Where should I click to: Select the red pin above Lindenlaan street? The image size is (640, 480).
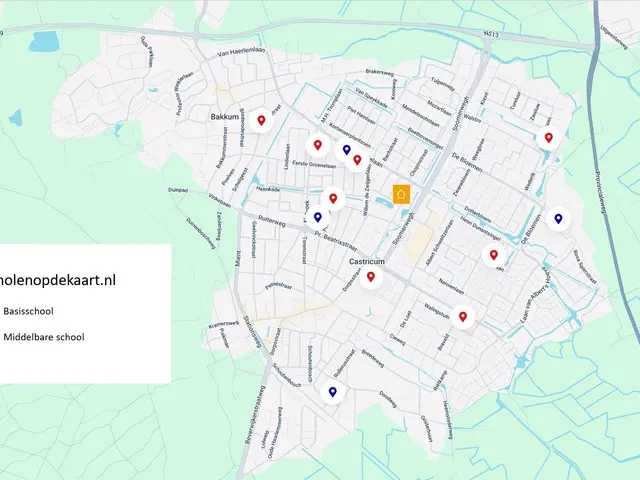(x=318, y=144)
